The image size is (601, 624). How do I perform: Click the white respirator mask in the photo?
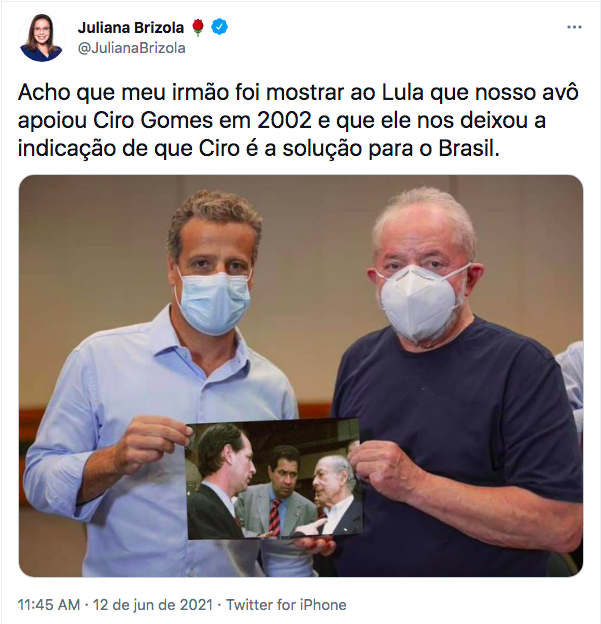419,303
